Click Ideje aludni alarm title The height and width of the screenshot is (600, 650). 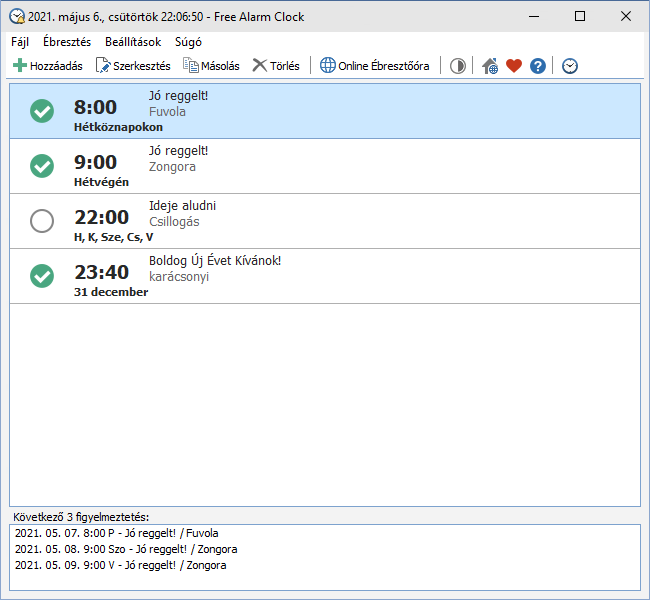pos(182,206)
